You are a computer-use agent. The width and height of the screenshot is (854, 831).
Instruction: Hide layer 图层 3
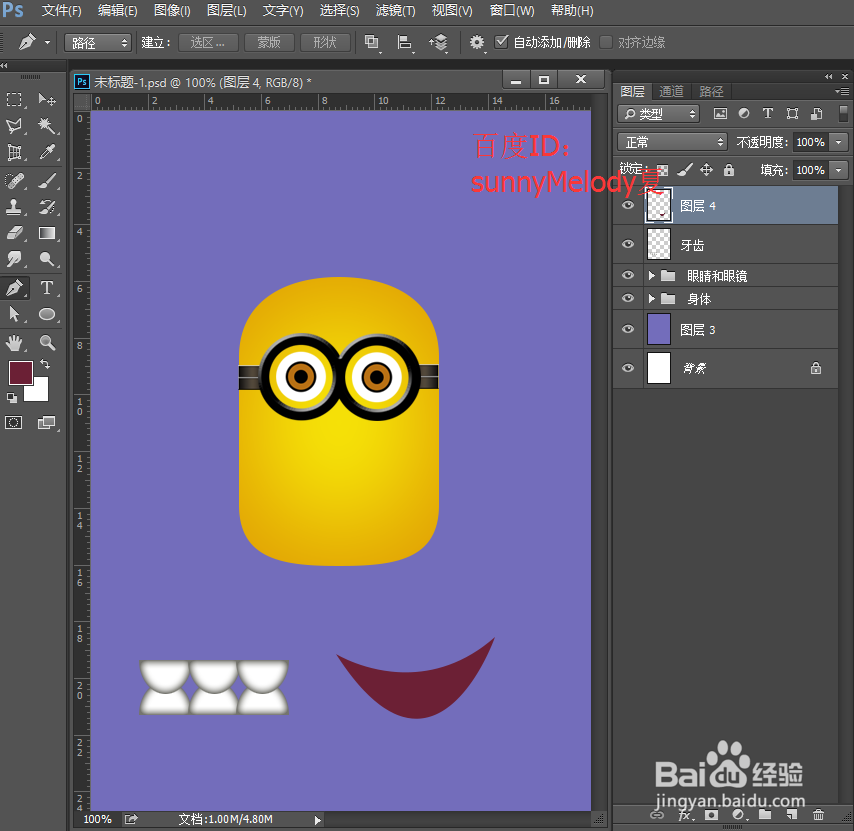pyautogui.click(x=628, y=329)
